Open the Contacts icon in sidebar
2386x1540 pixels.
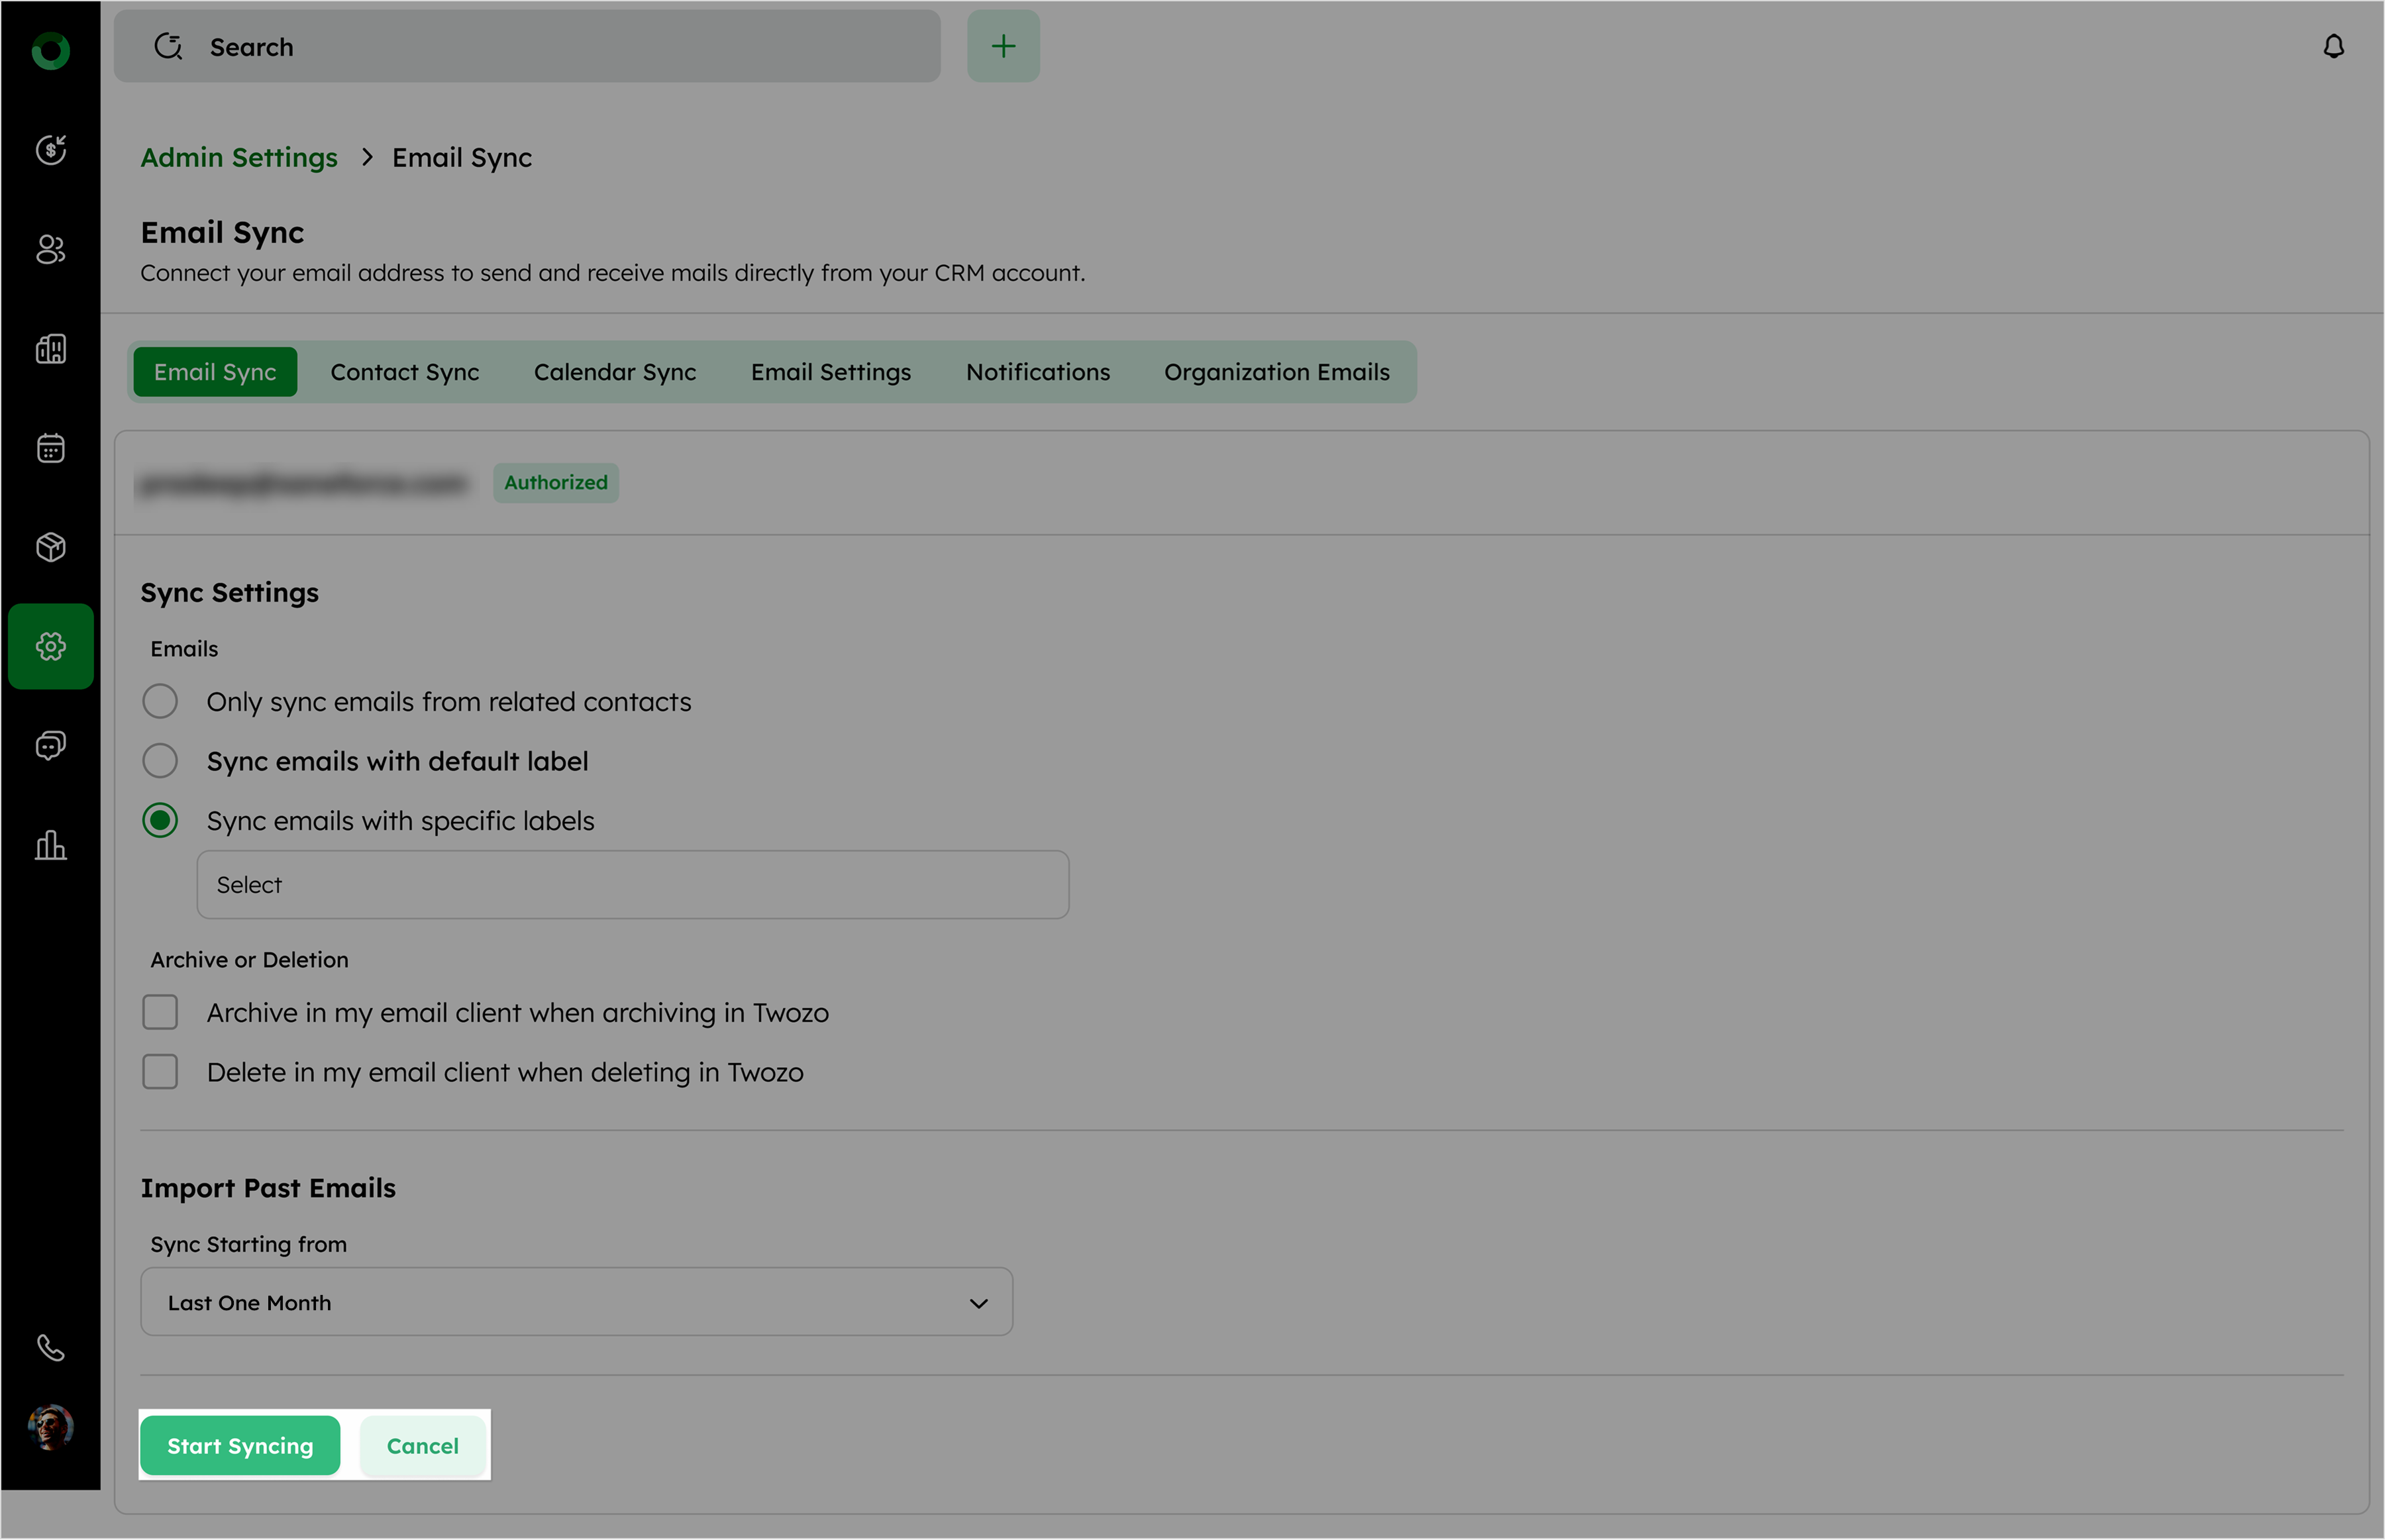(x=51, y=249)
